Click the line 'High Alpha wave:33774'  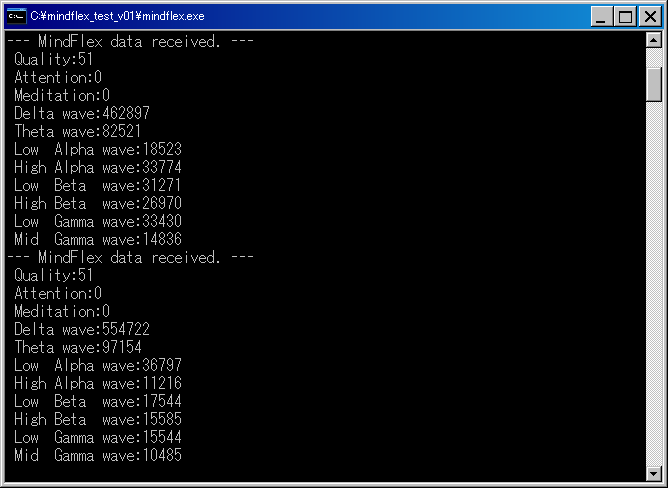click(98, 167)
